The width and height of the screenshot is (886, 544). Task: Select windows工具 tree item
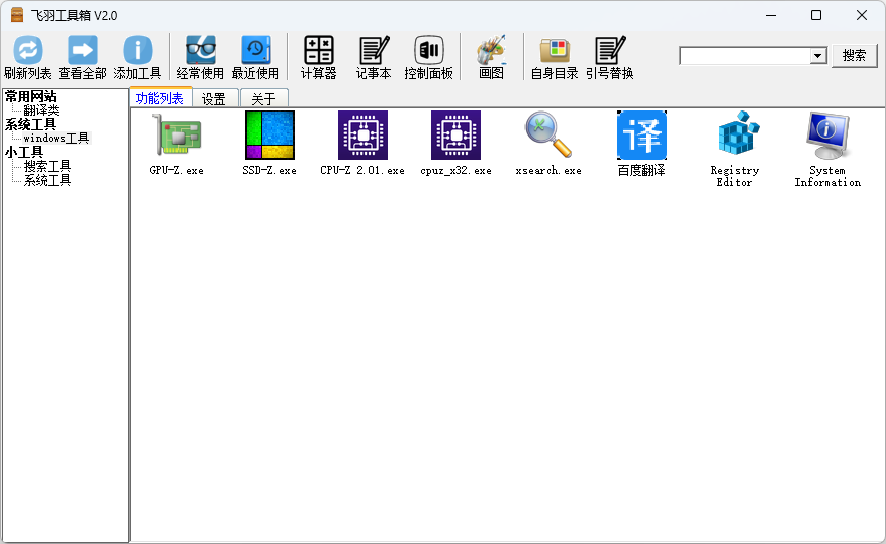[56, 138]
